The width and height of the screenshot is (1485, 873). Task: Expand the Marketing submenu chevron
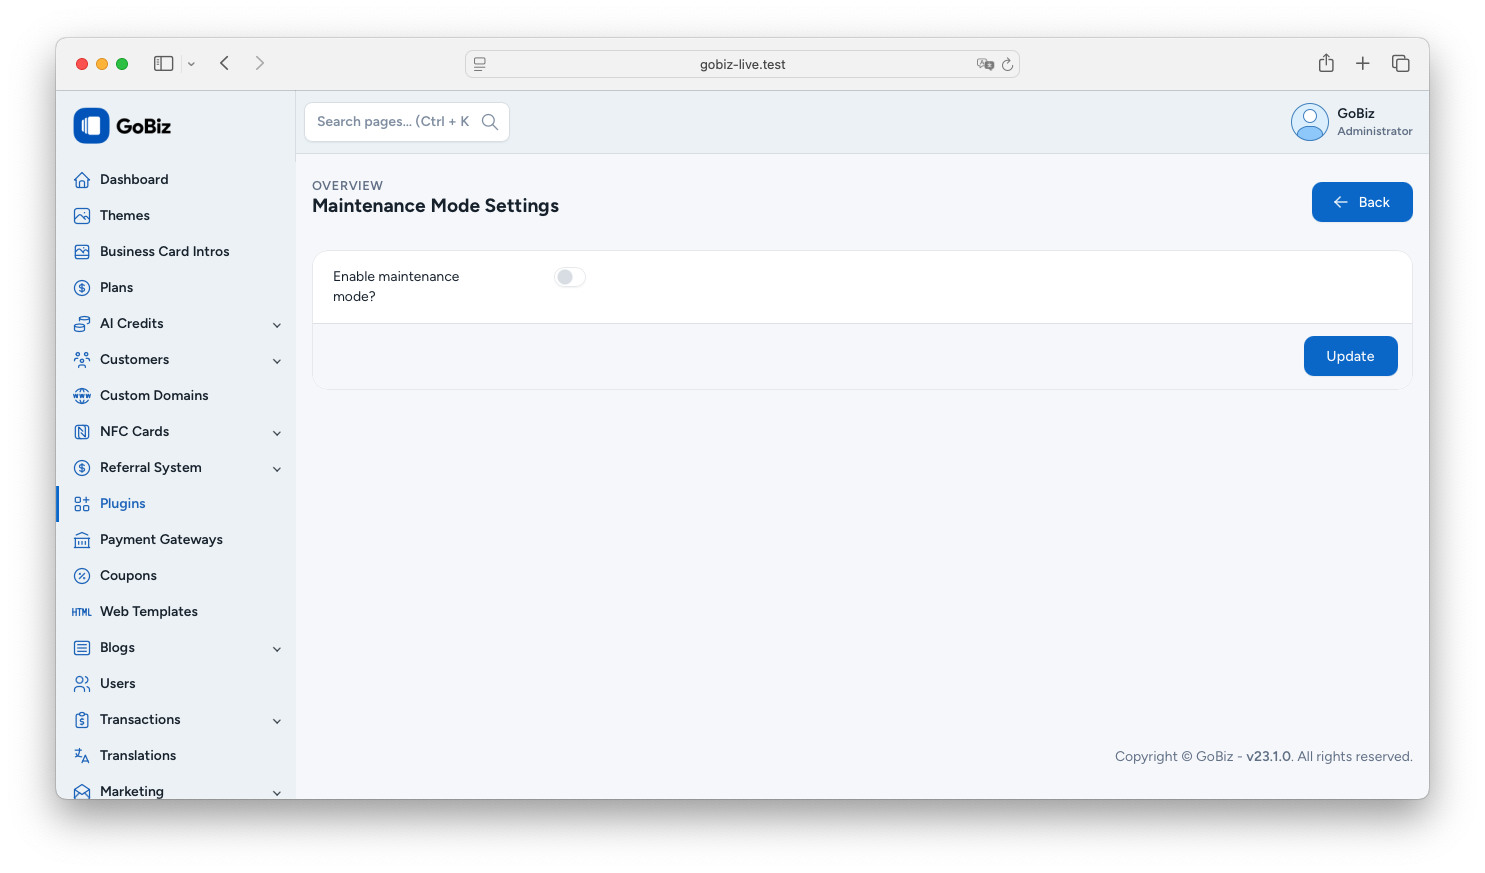pyautogui.click(x=277, y=793)
